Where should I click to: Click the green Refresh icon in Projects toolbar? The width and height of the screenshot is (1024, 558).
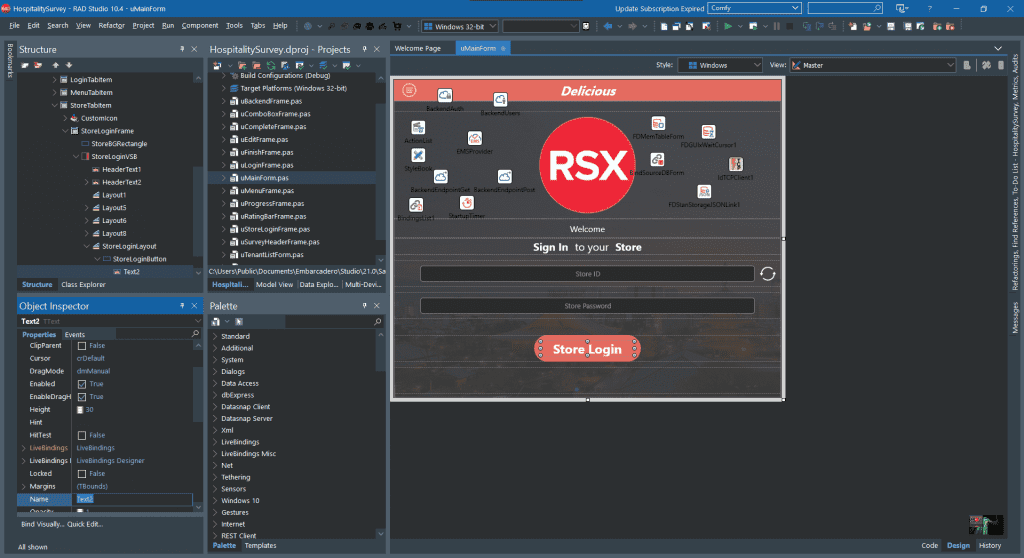tap(271, 65)
